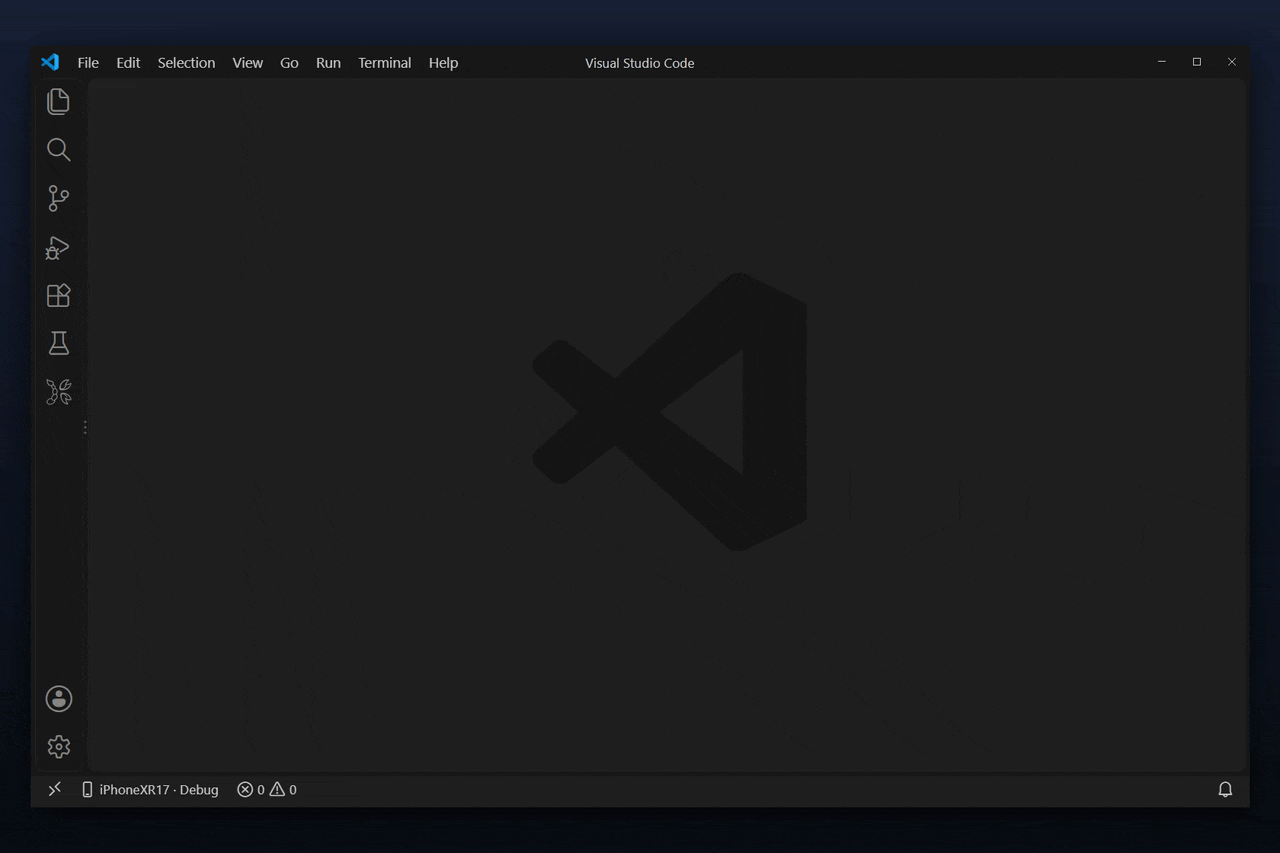Open the View menu
Screen dimensions: 1280x853
[x=248, y=62]
